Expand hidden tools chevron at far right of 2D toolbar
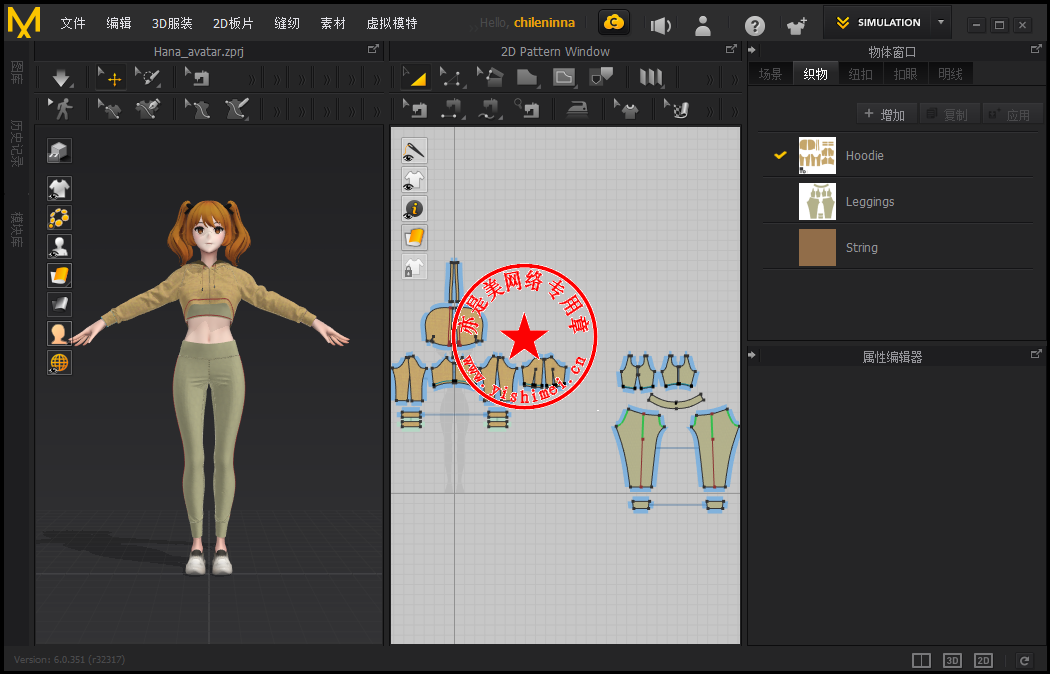This screenshot has width=1050, height=674. pyautogui.click(x=734, y=78)
